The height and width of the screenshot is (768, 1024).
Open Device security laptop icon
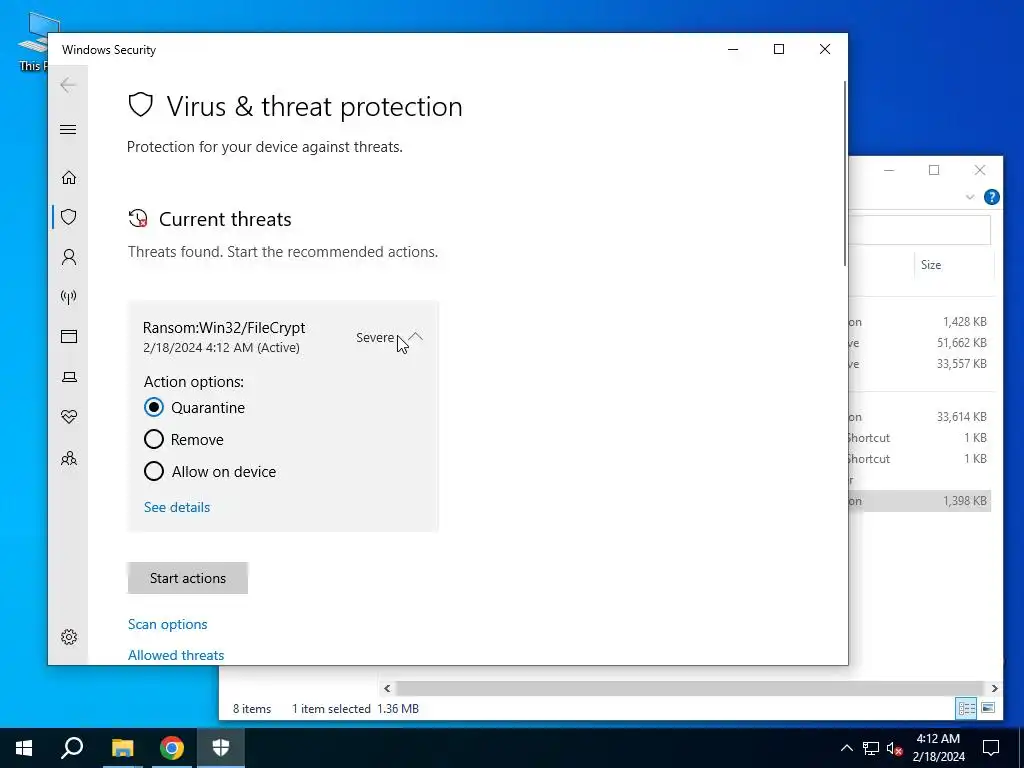69,377
